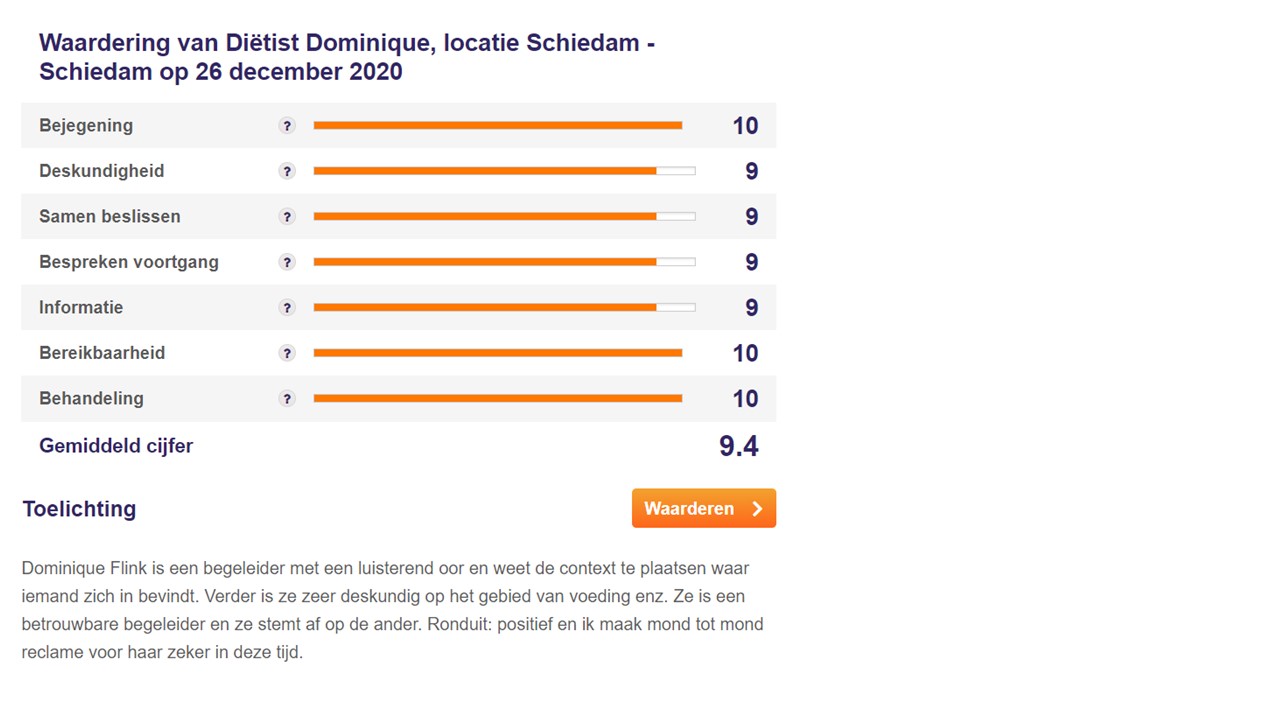Click the Behandeling score of 10

click(x=745, y=399)
